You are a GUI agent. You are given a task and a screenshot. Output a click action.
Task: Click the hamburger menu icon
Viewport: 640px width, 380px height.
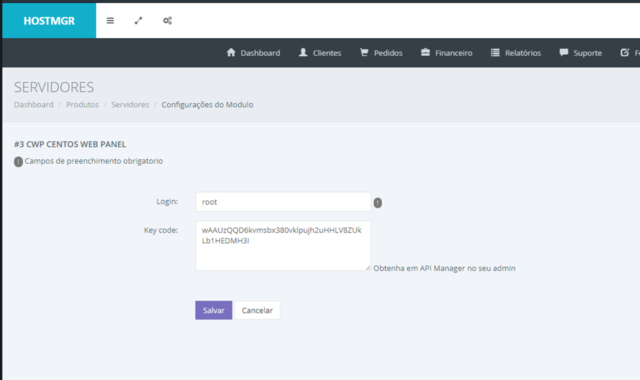pyautogui.click(x=110, y=20)
